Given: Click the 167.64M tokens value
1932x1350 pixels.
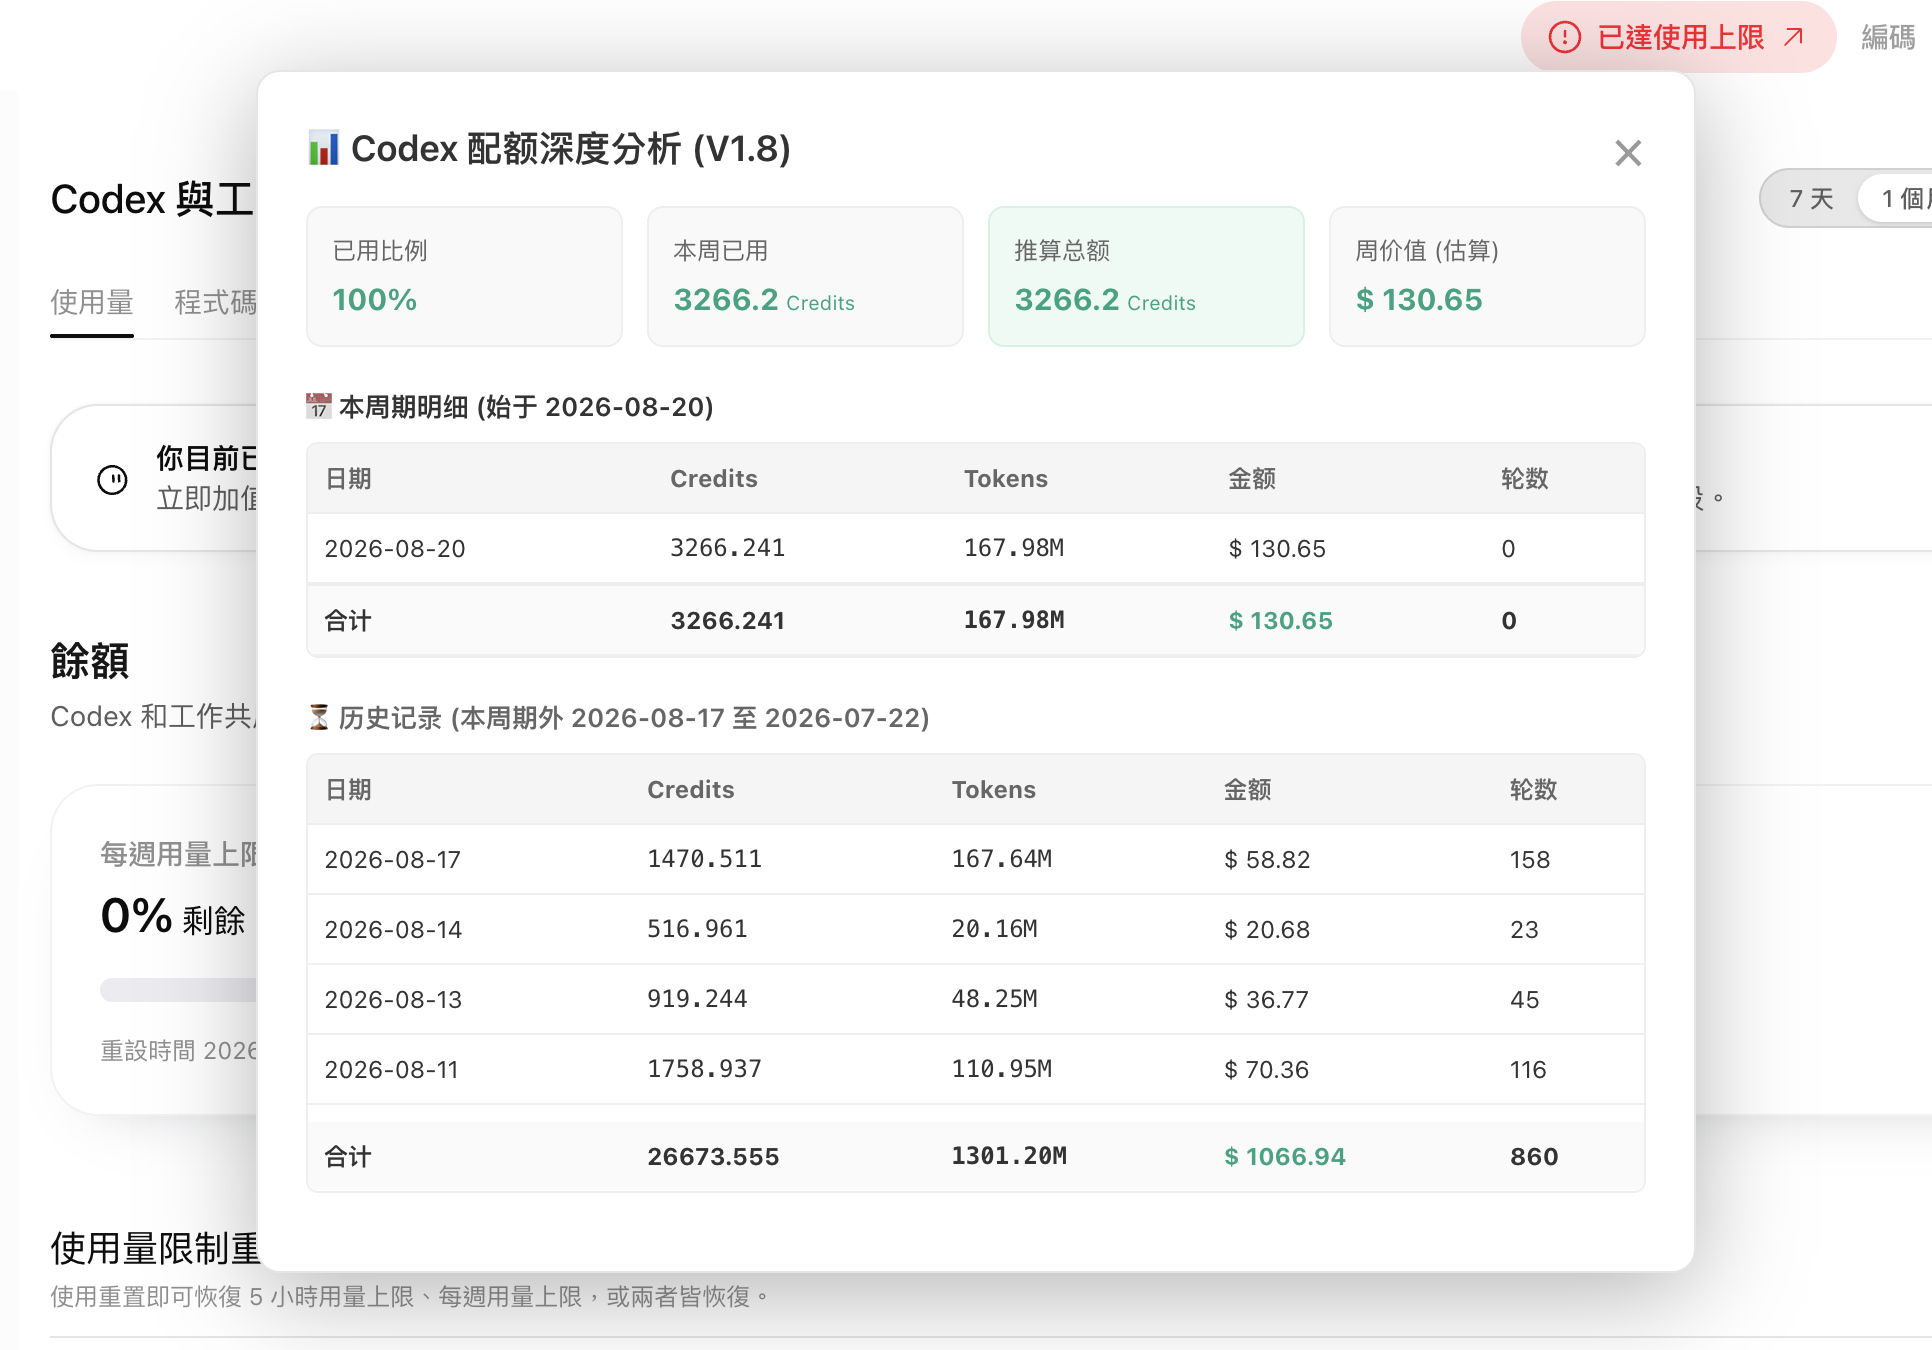Looking at the screenshot, I should (1002, 859).
